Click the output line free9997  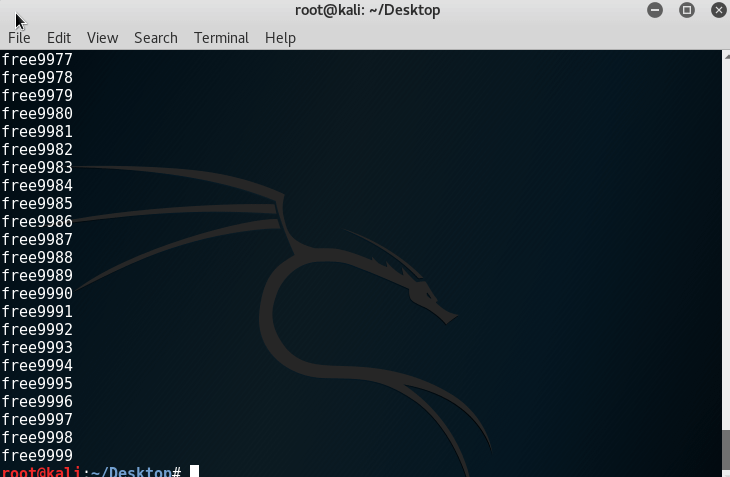coord(37,419)
